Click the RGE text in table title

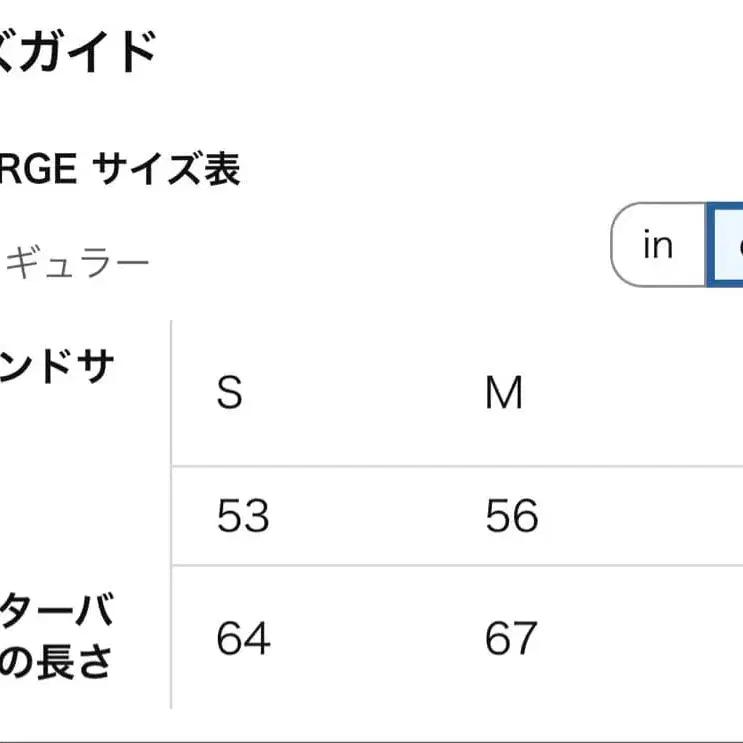[38, 169]
